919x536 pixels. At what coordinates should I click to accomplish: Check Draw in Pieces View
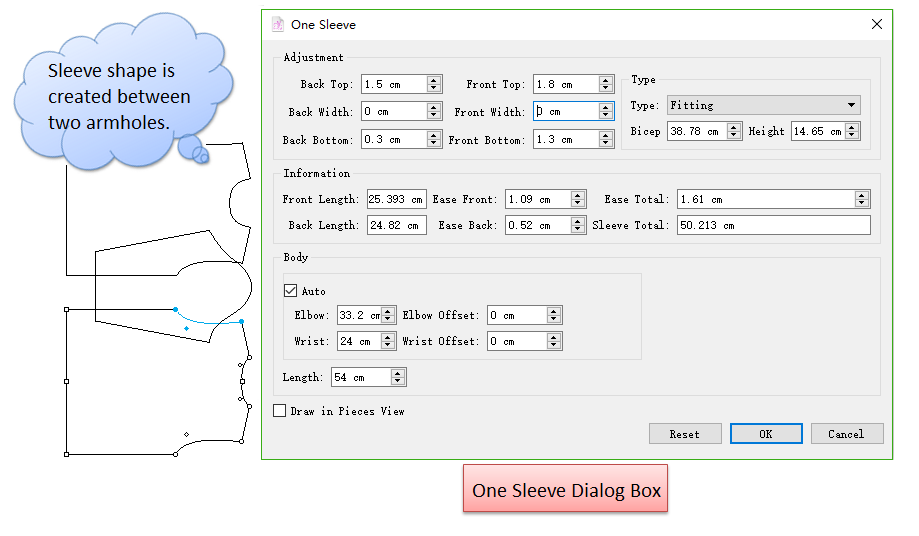point(280,411)
